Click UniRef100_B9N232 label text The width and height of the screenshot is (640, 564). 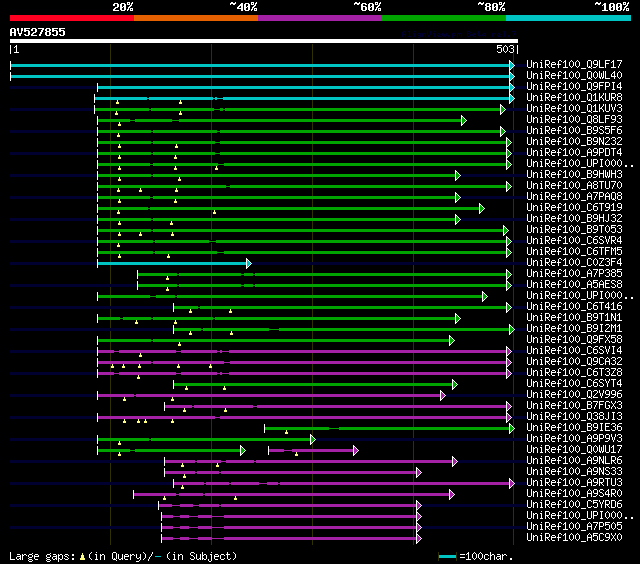(x=574, y=142)
